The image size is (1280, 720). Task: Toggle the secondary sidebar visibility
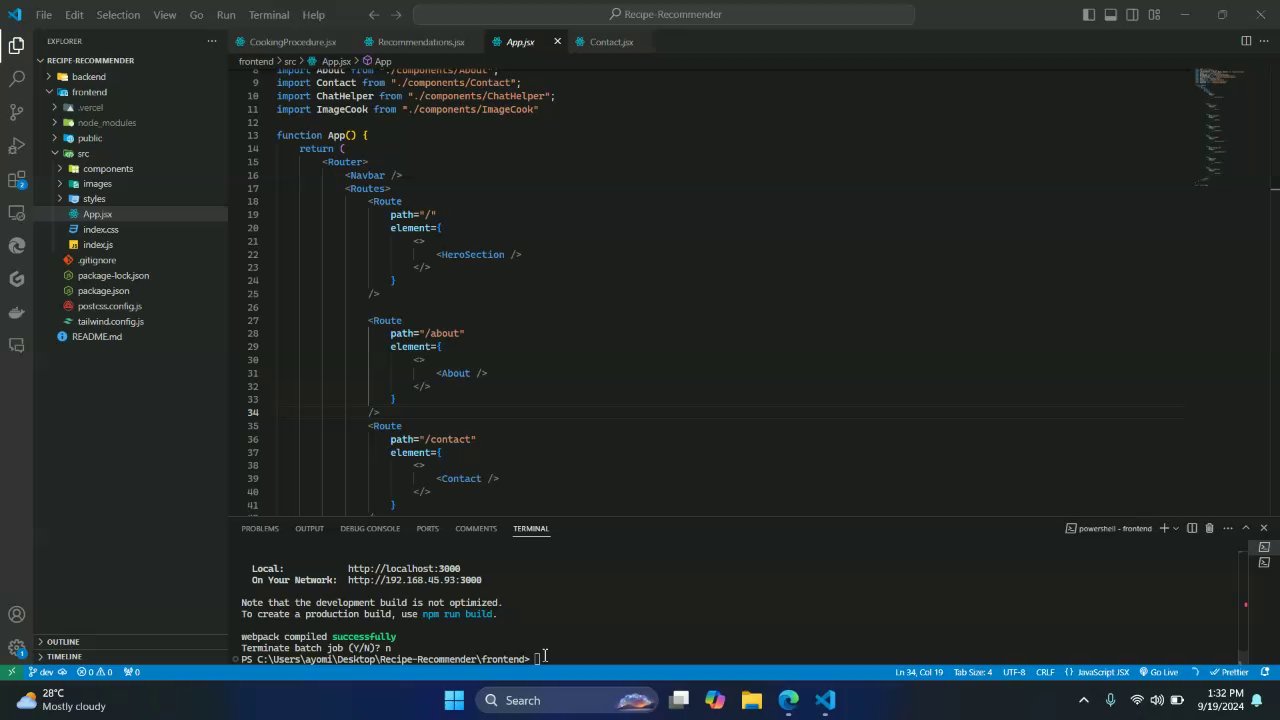pyautogui.click(x=1133, y=15)
